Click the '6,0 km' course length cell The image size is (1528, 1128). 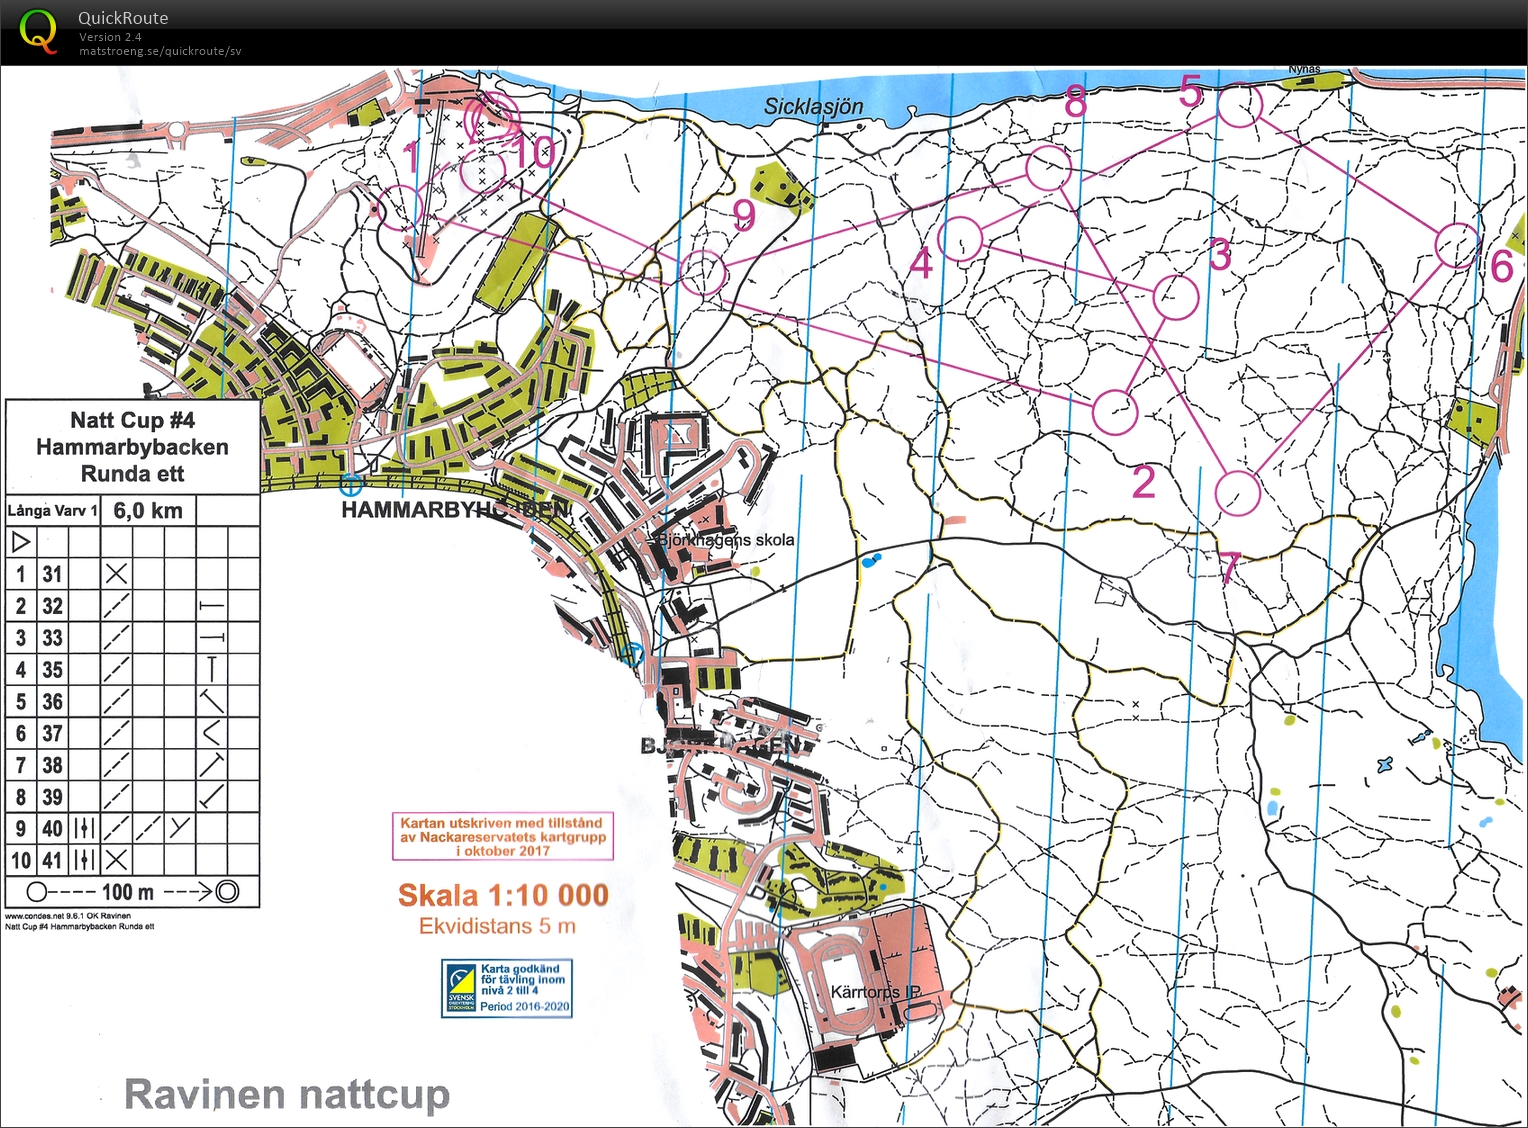[x=148, y=510]
